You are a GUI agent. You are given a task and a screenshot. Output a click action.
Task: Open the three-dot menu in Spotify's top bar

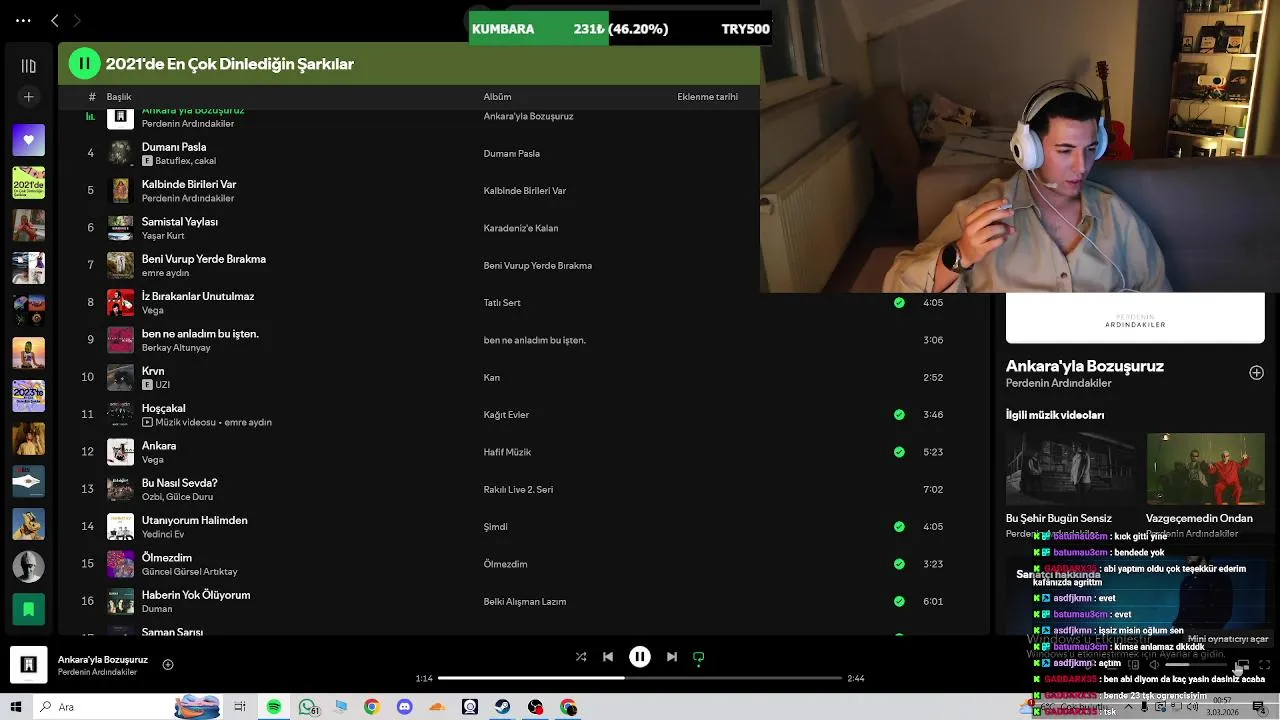(23, 20)
